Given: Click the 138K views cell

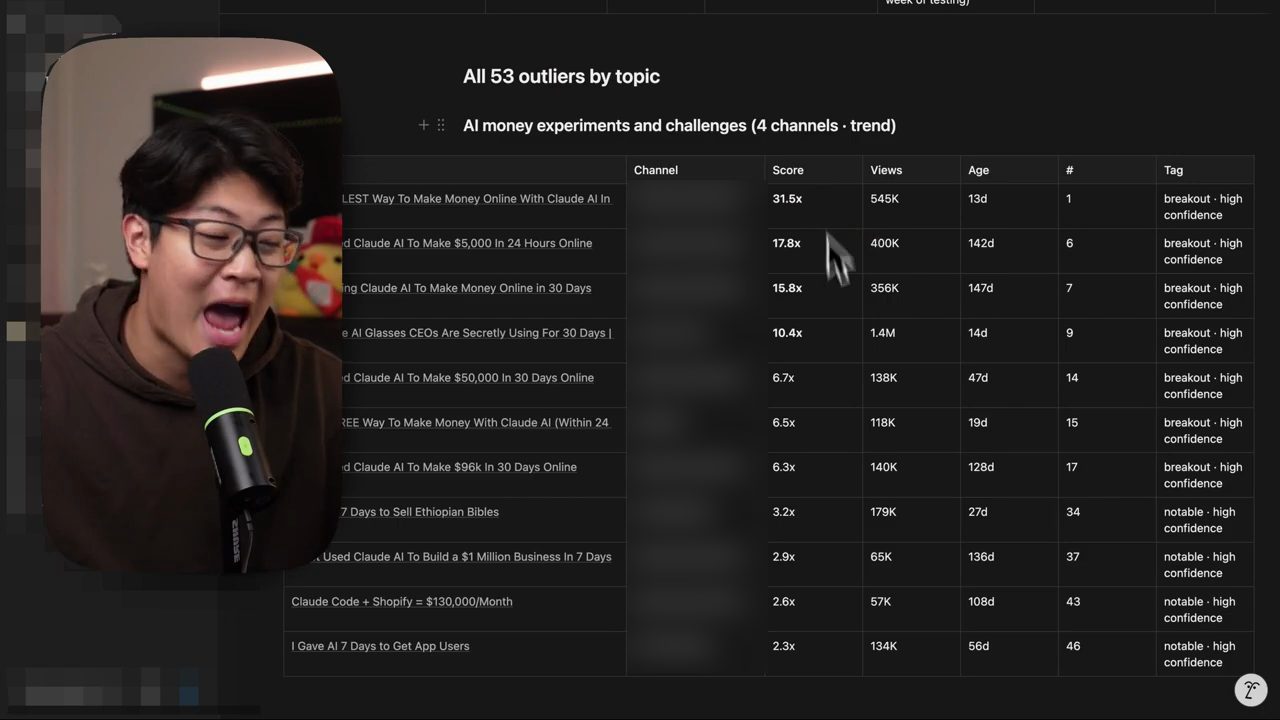Looking at the screenshot, I should coord(911,386).
